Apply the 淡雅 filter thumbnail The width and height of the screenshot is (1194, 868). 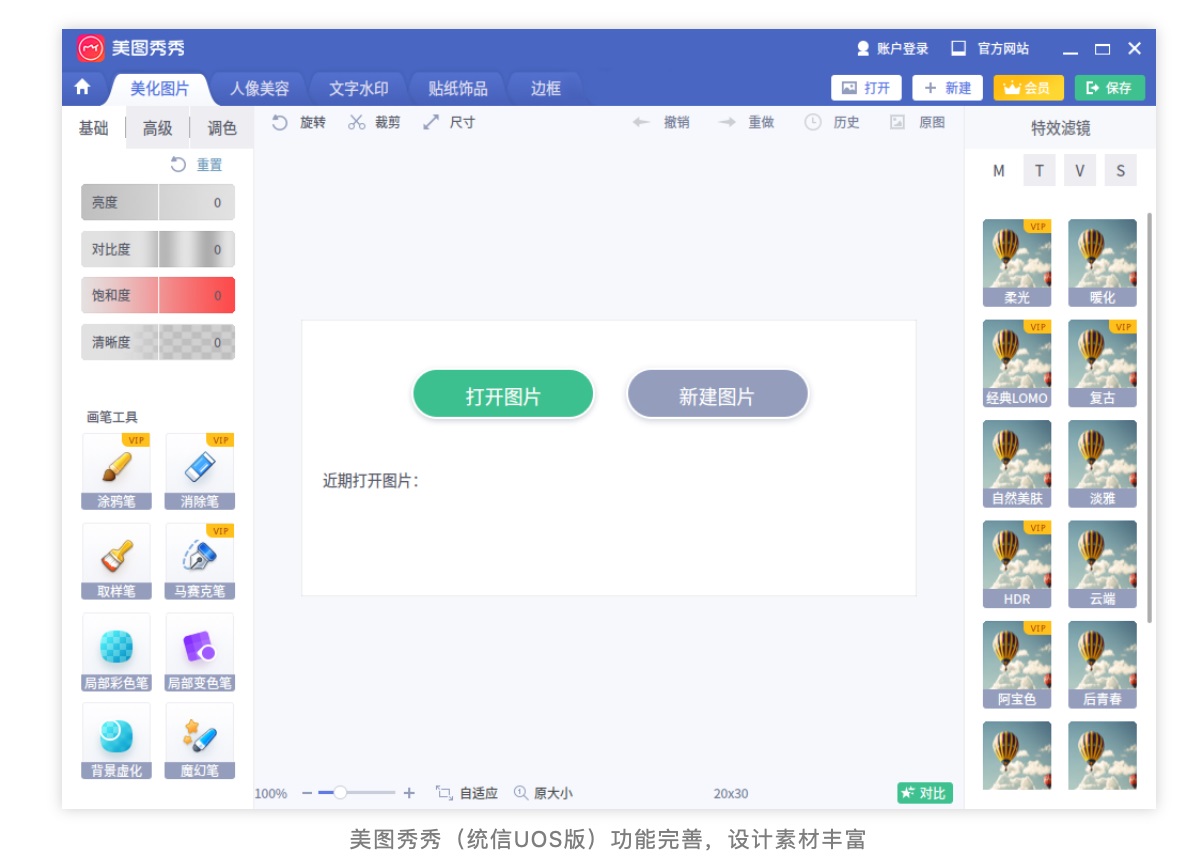1102,464
